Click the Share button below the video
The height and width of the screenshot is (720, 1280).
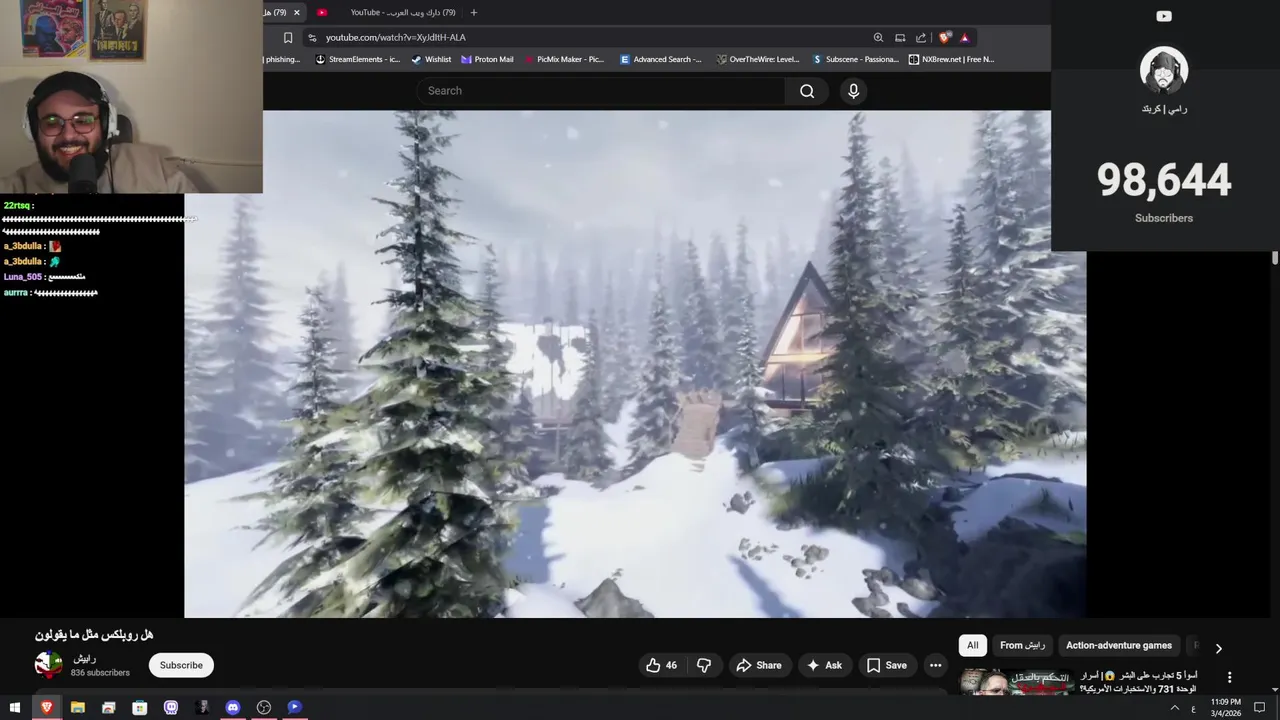[758, 665]
